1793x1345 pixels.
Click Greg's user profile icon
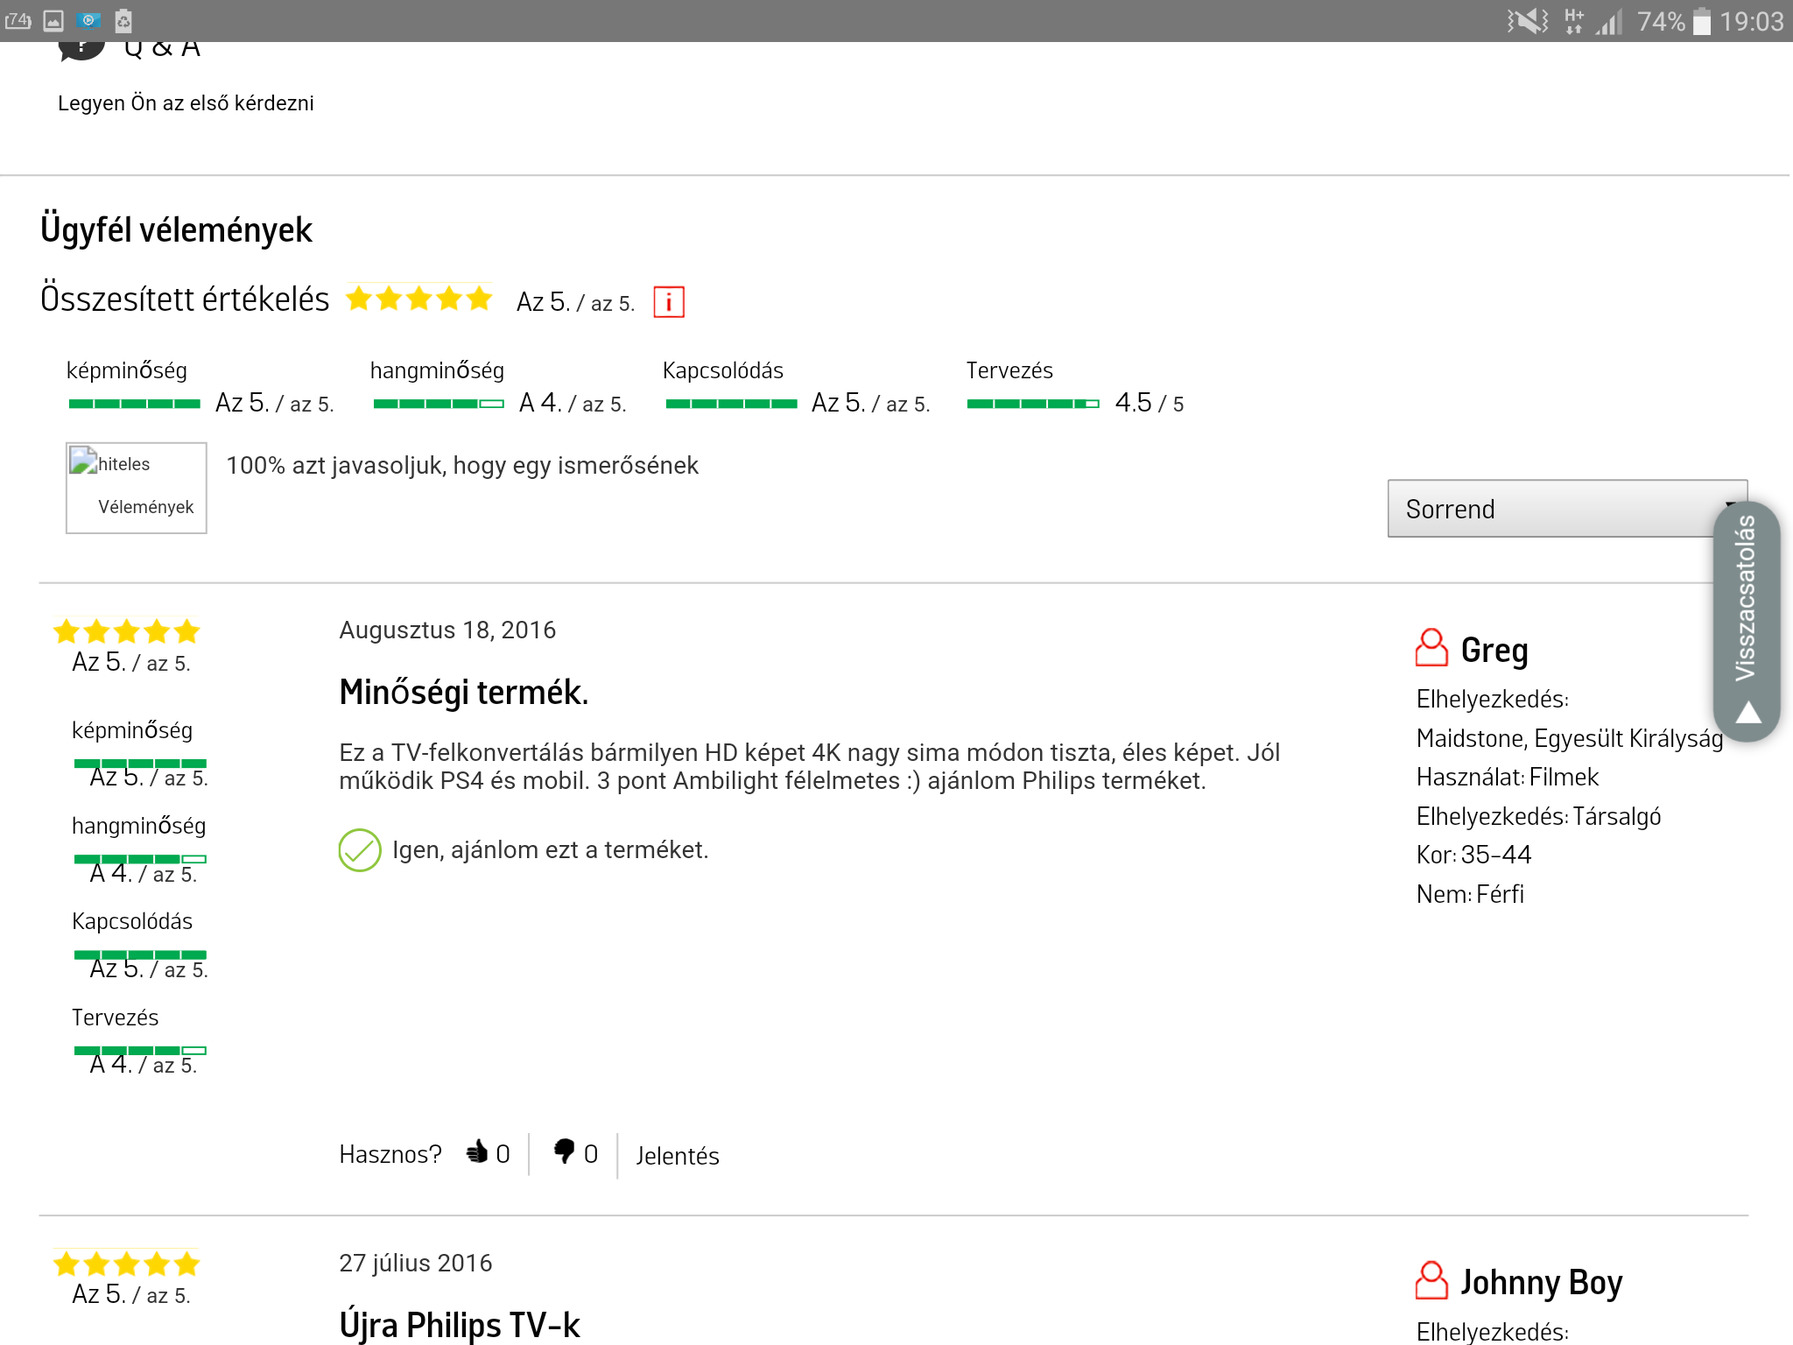click(1431, 648)
